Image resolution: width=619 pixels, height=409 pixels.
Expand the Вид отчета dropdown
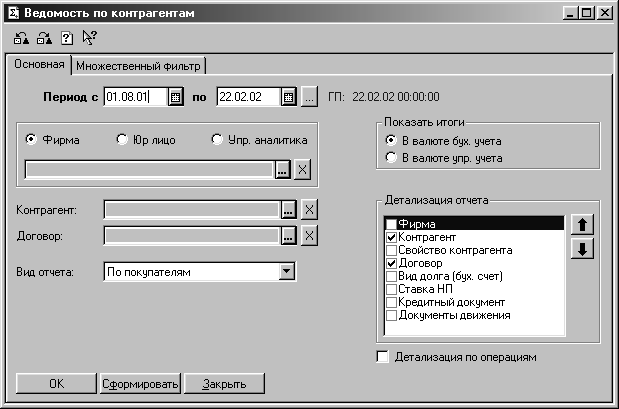(x=287, y=270)
